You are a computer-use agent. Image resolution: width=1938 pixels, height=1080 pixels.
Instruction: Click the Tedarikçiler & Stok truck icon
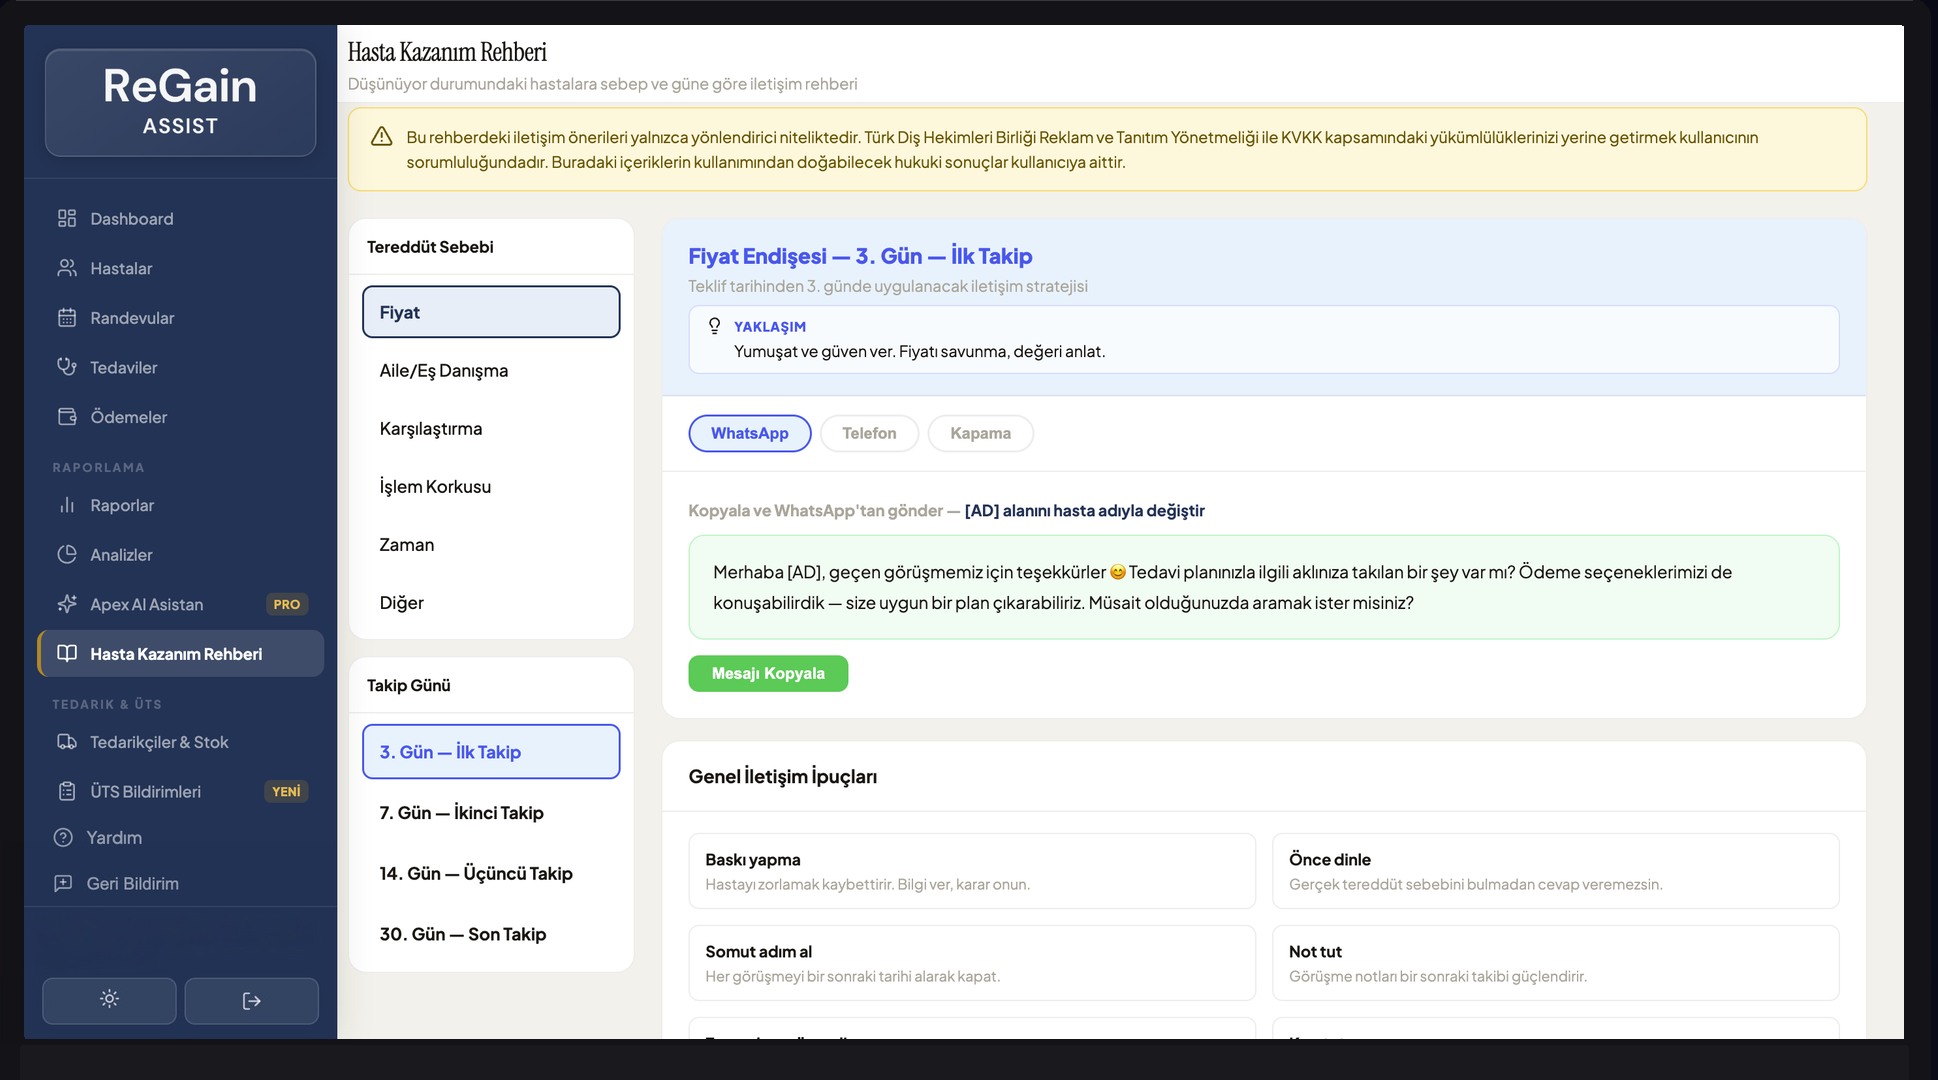coord(67,742)
